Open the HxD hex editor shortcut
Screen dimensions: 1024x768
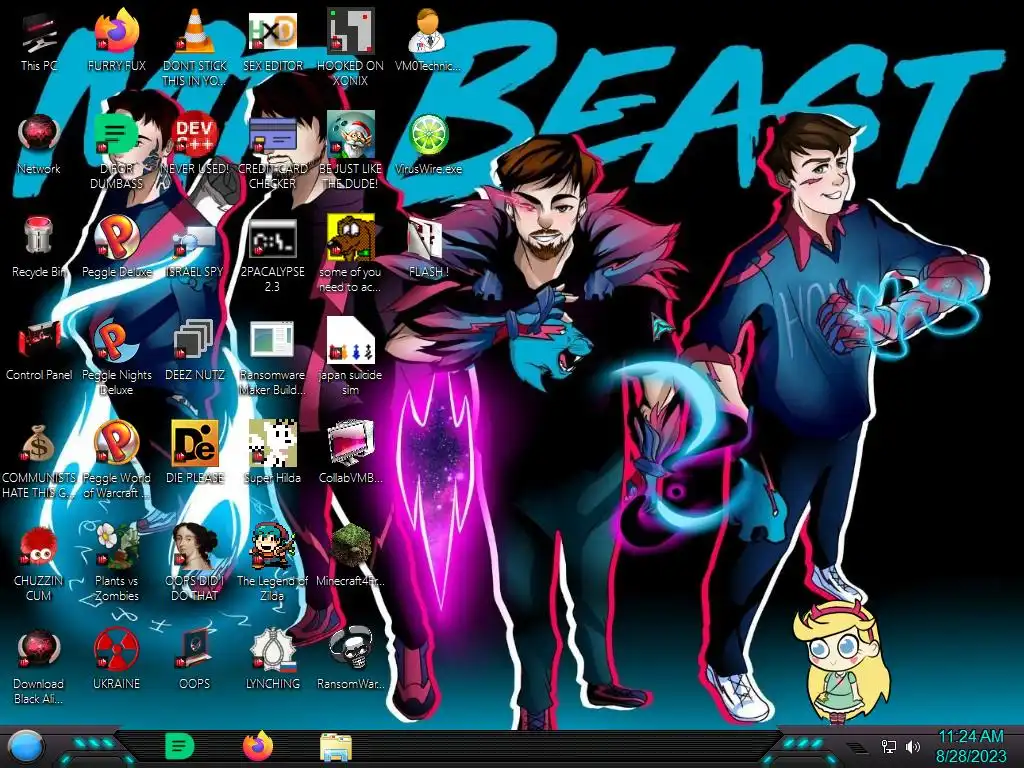(272, 31)
